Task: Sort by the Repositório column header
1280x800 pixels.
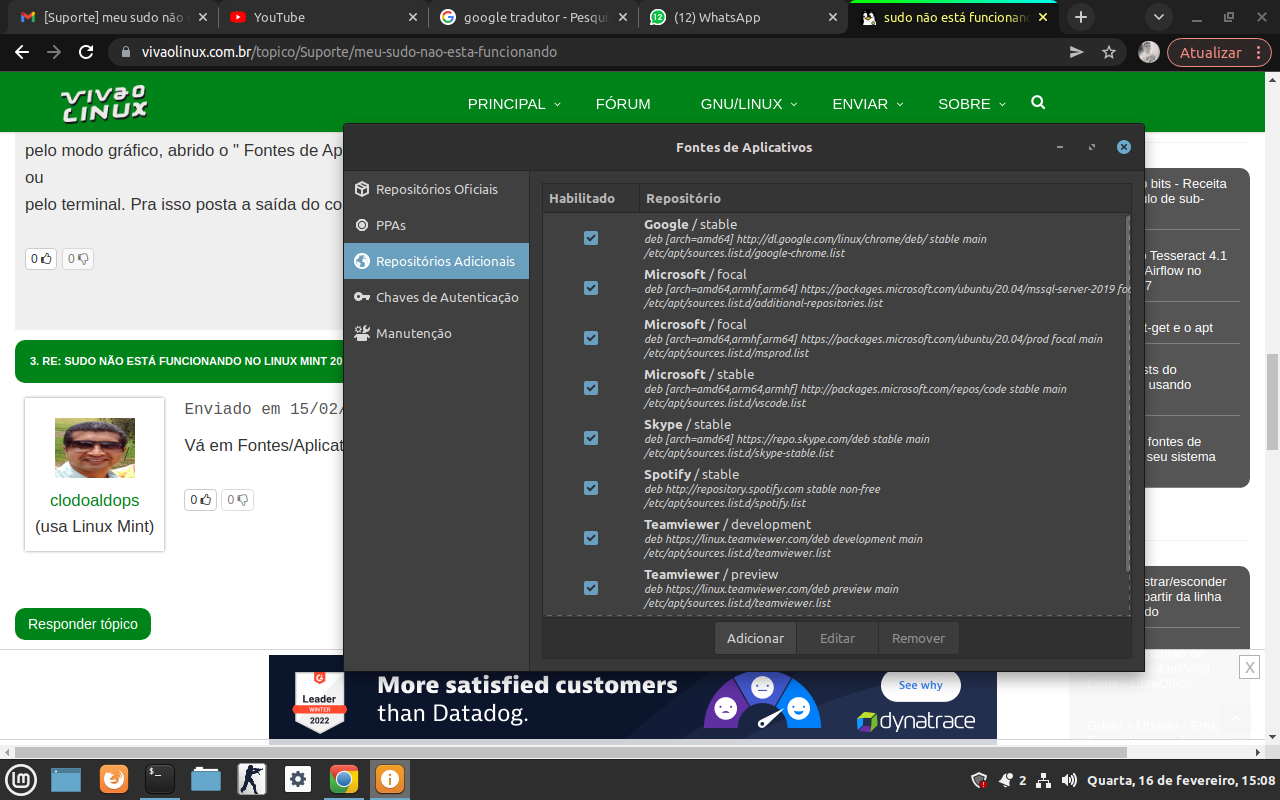Action: (x=885, y=198)
